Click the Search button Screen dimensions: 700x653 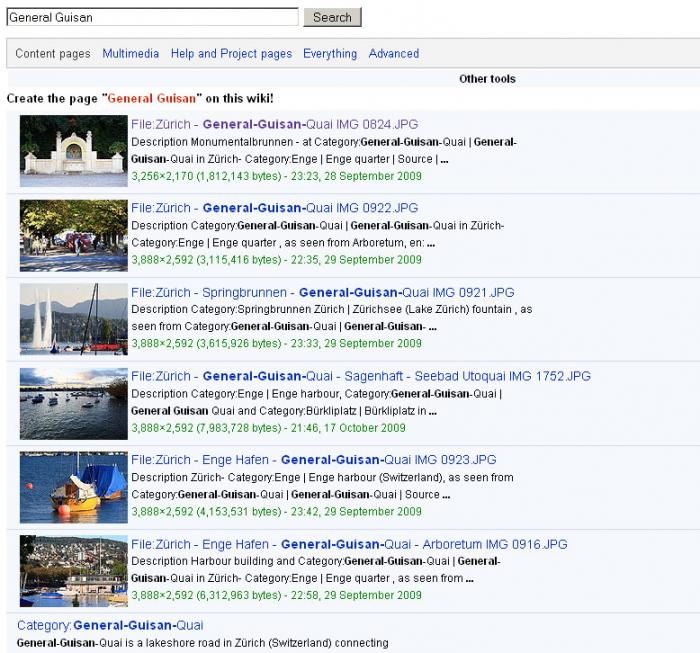(x=332, y=17)
